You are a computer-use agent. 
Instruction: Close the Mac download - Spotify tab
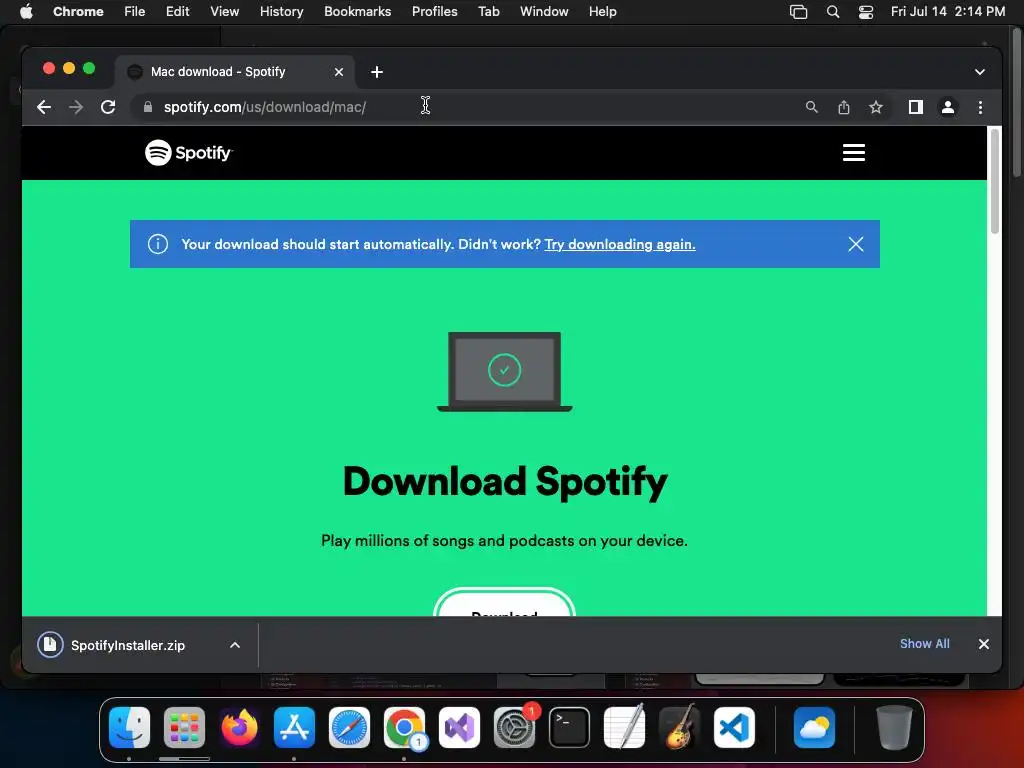click(x=338, y=72)
